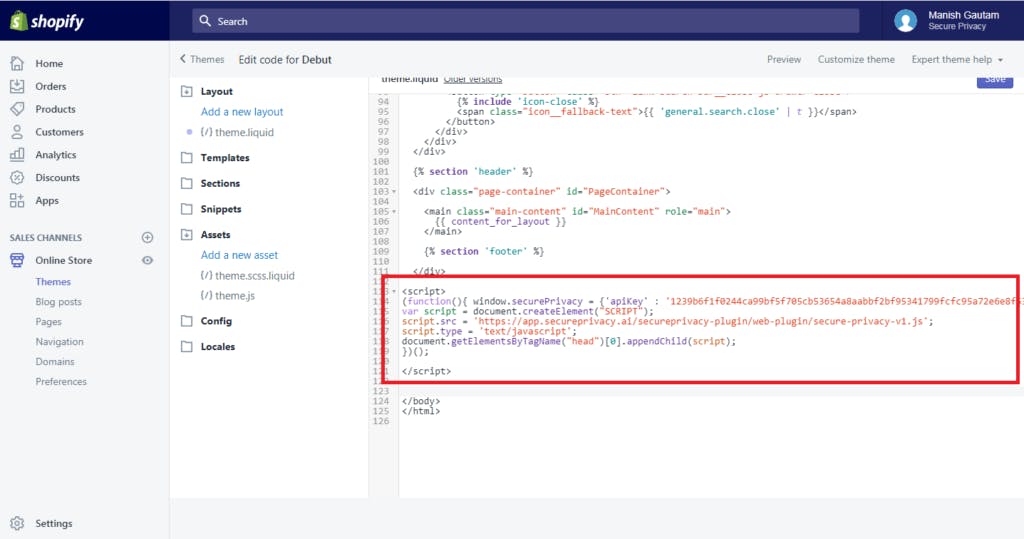
Task: Open Home in sidebar
Action: coord(49,63)
